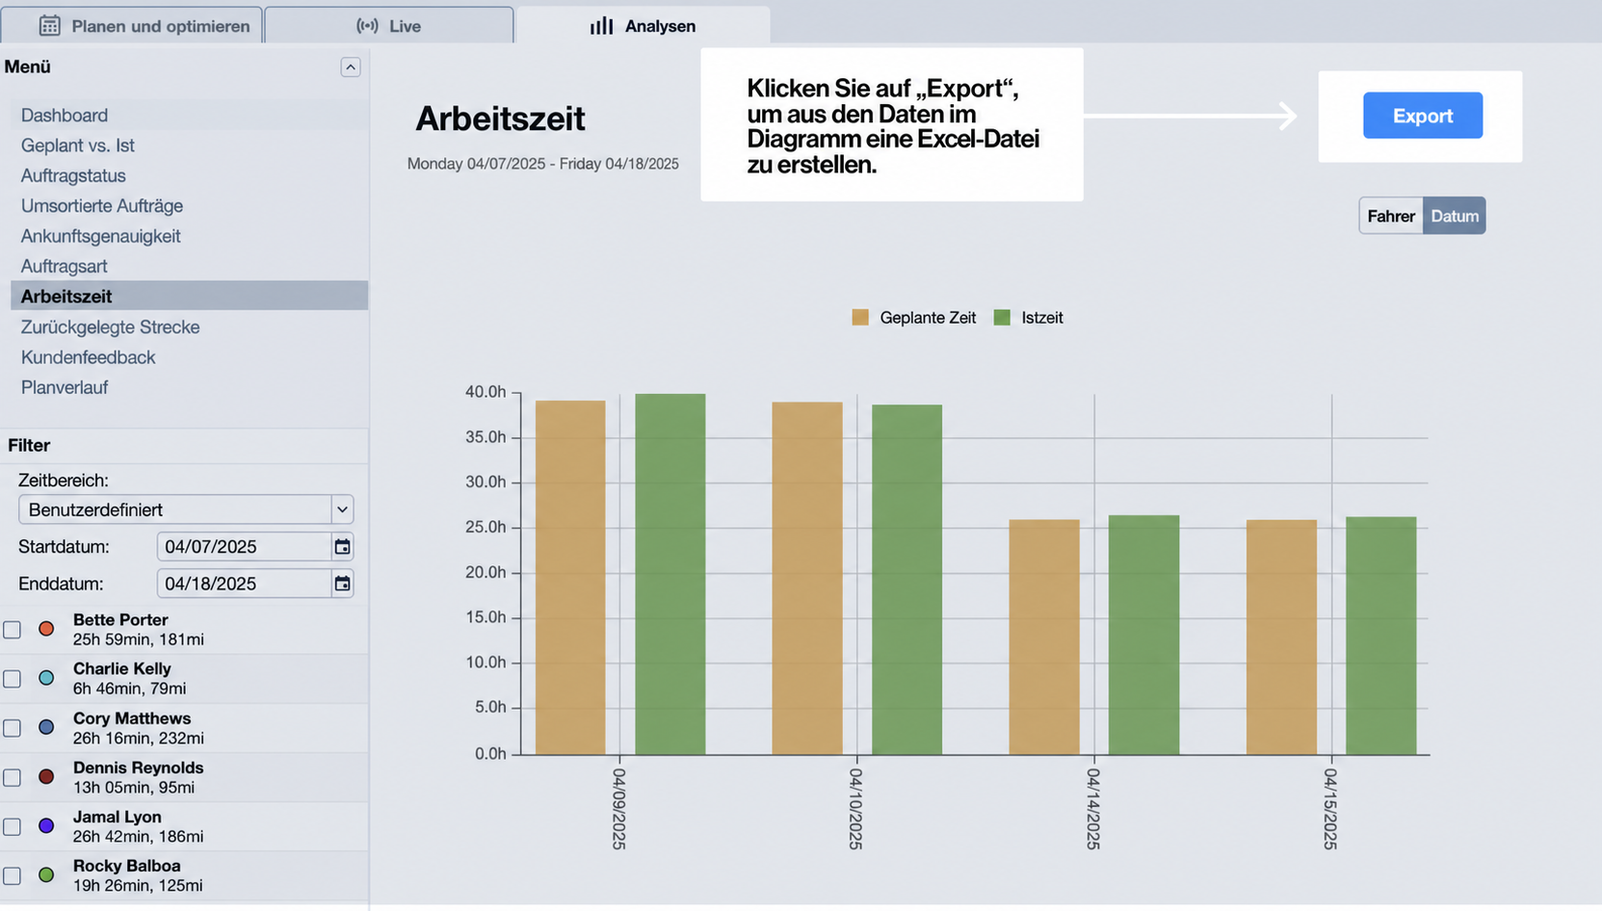Click the light blue dot for Charlie Kelly
Viewport: 1602px width, 911px height.
click(46, 678)
